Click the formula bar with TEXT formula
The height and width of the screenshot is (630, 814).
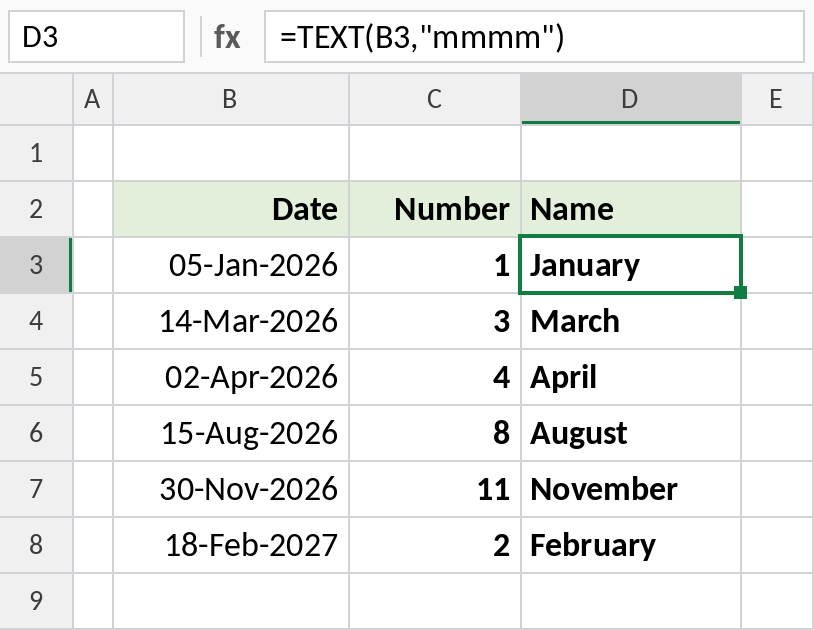[534, 37]
